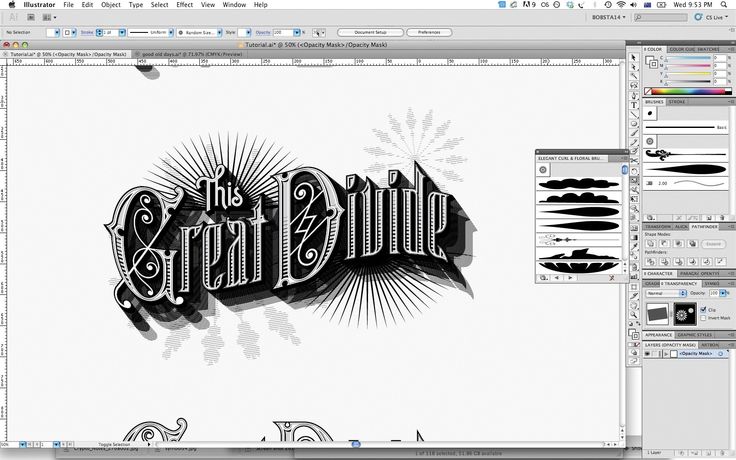Screen dimensions: 736x460
Task: Expand the Opacity Mask layer triangle
Action: [665, 354]
